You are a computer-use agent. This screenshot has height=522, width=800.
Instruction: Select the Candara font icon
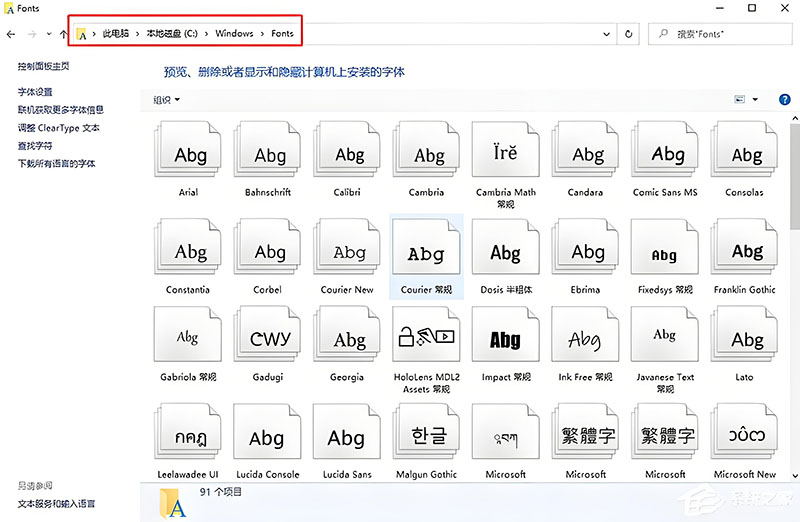pos(585,149)
